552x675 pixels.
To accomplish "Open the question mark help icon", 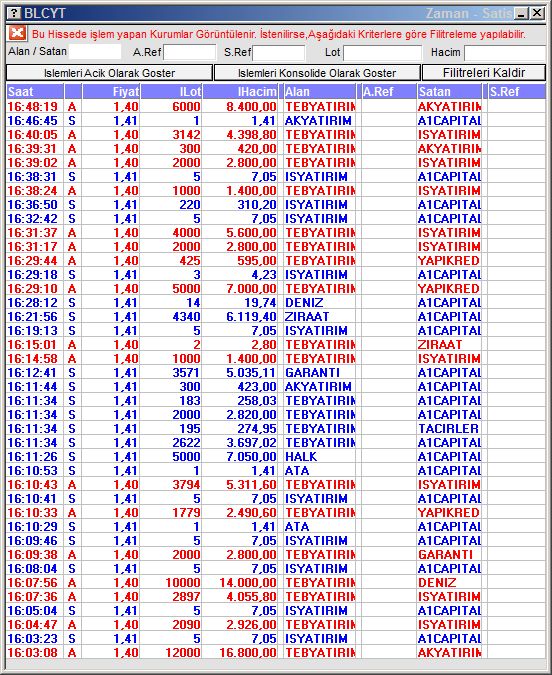I will point(14,13).
